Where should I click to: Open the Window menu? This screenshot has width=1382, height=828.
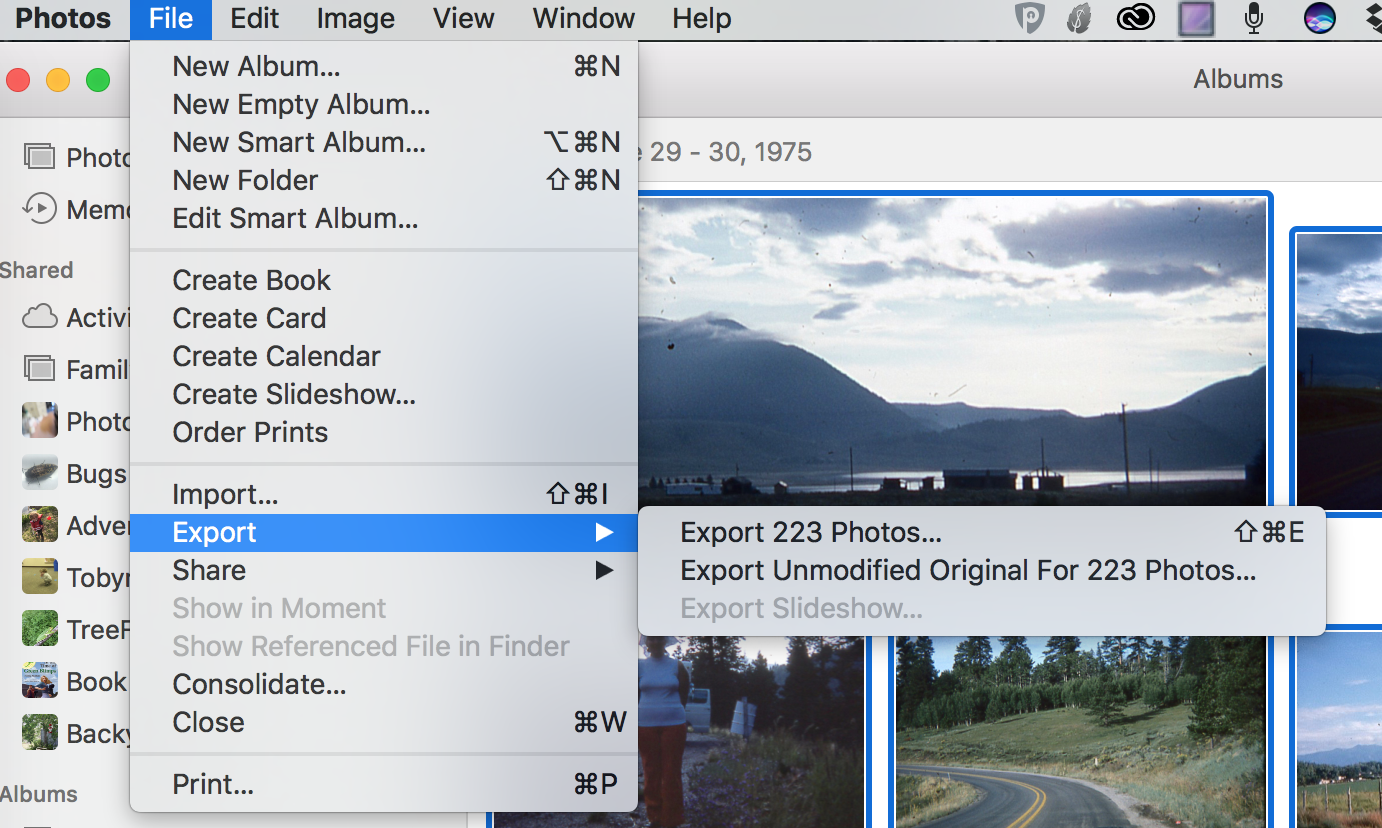pos(584,19)
